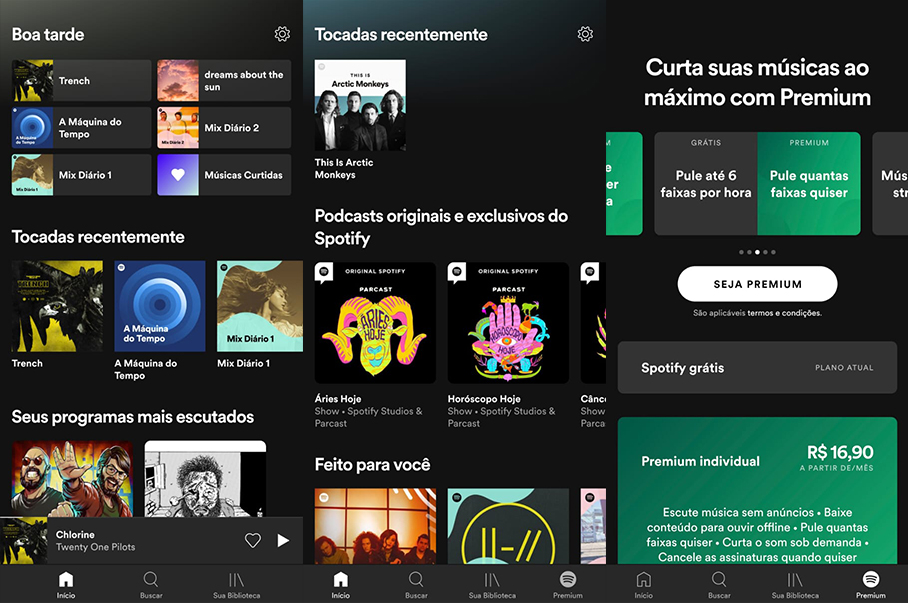The width and height of the screenshot is (908, 603).
Task: Tap the SEJA PREMIUM button
Action: (x=757, y=284)
